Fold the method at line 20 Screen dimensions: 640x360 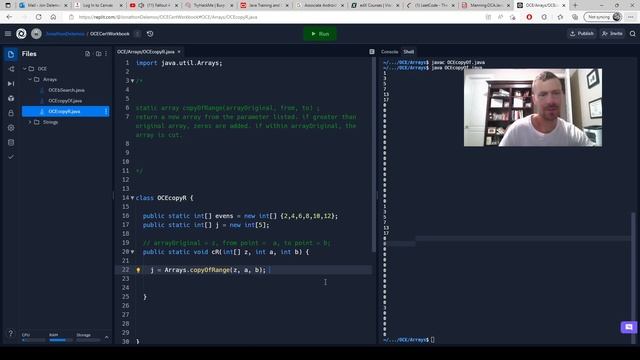132,252
